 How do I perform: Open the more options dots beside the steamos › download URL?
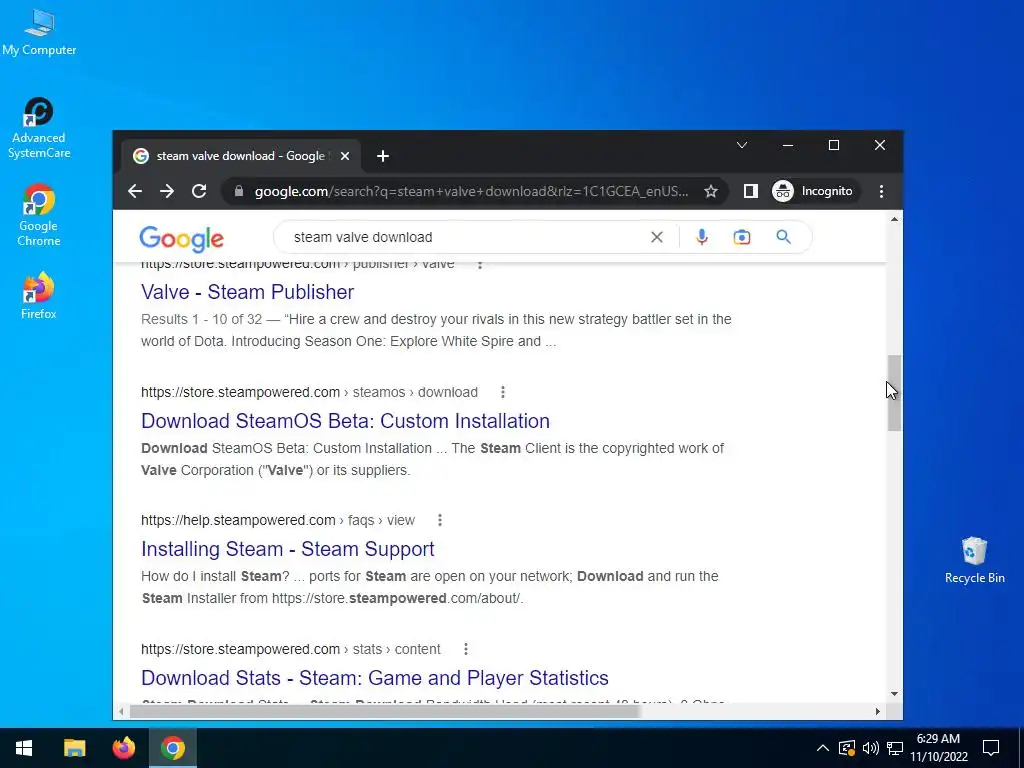pos(503,392)
